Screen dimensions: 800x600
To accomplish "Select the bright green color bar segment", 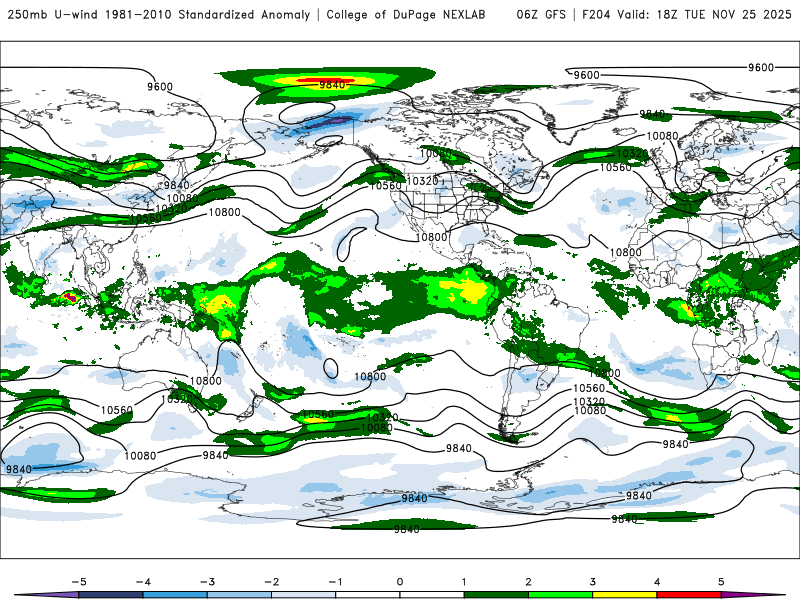I will 560,595.
